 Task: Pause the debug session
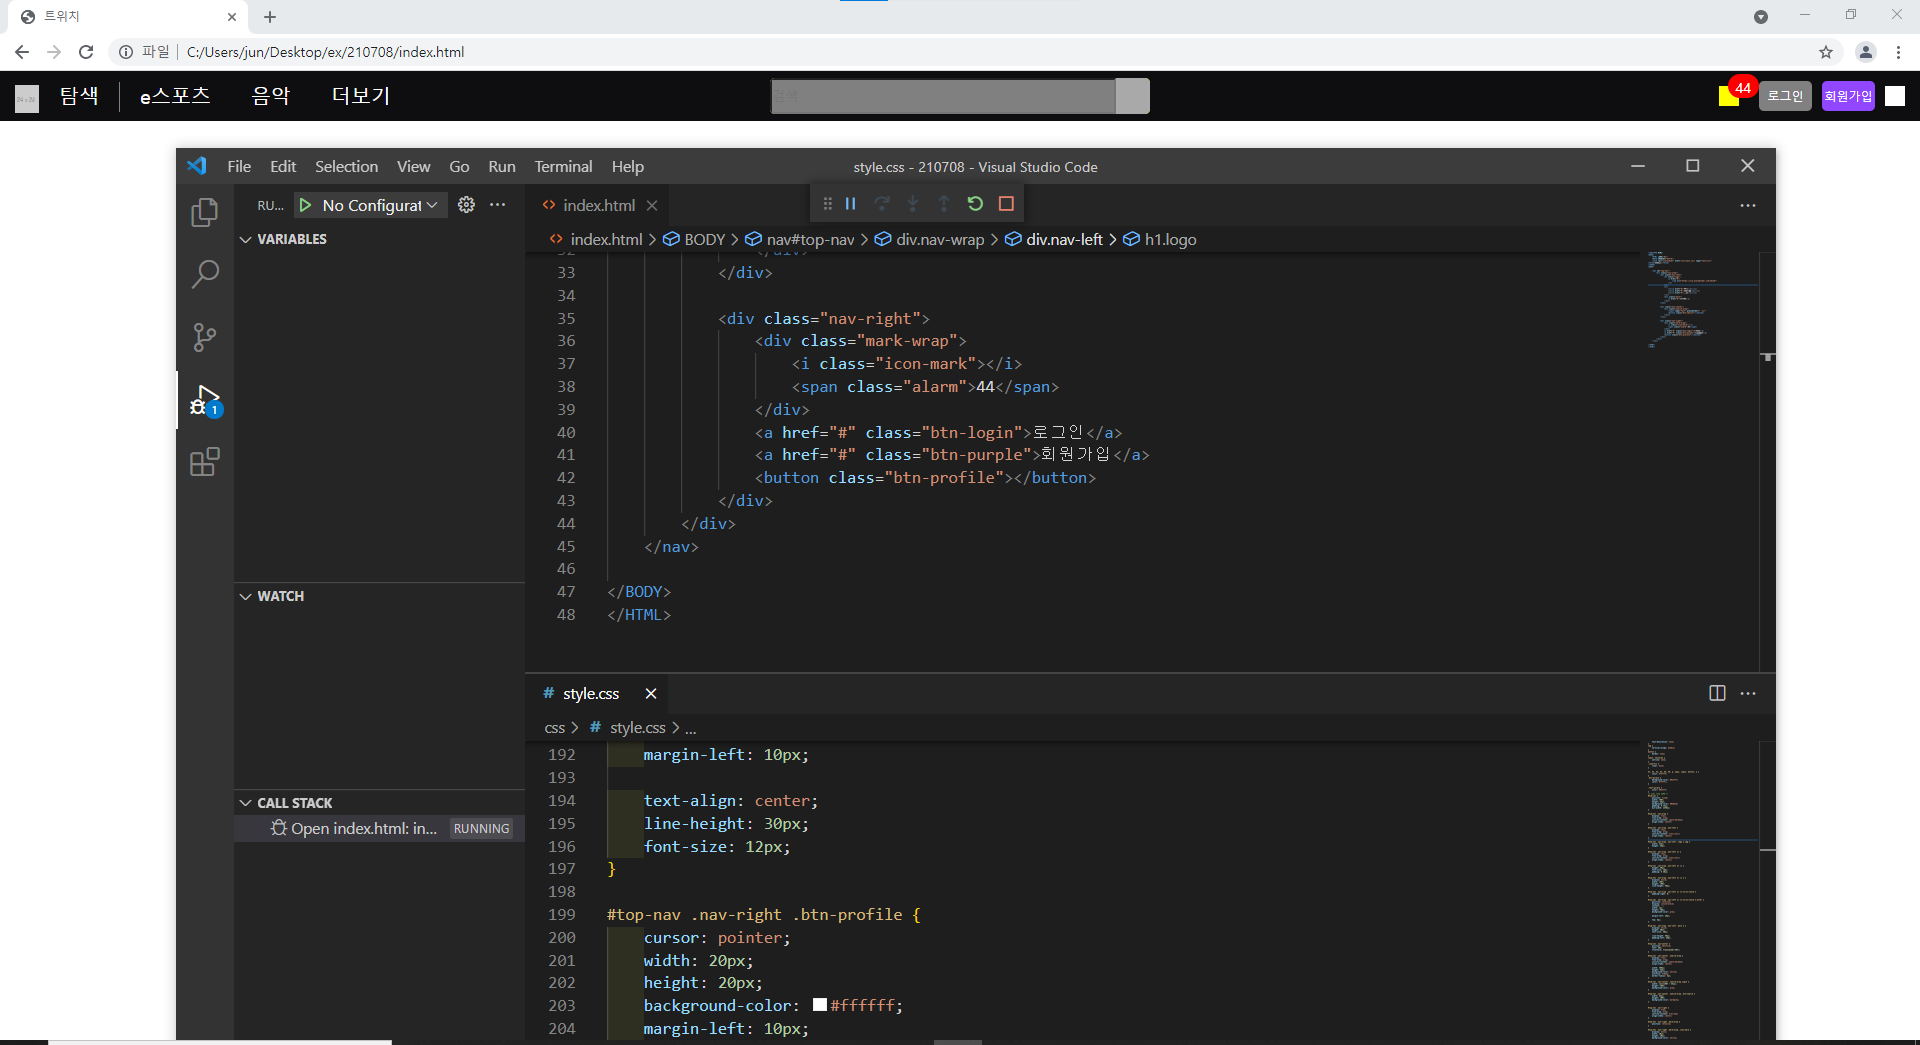pyautogui.click(x=850, y=204)
